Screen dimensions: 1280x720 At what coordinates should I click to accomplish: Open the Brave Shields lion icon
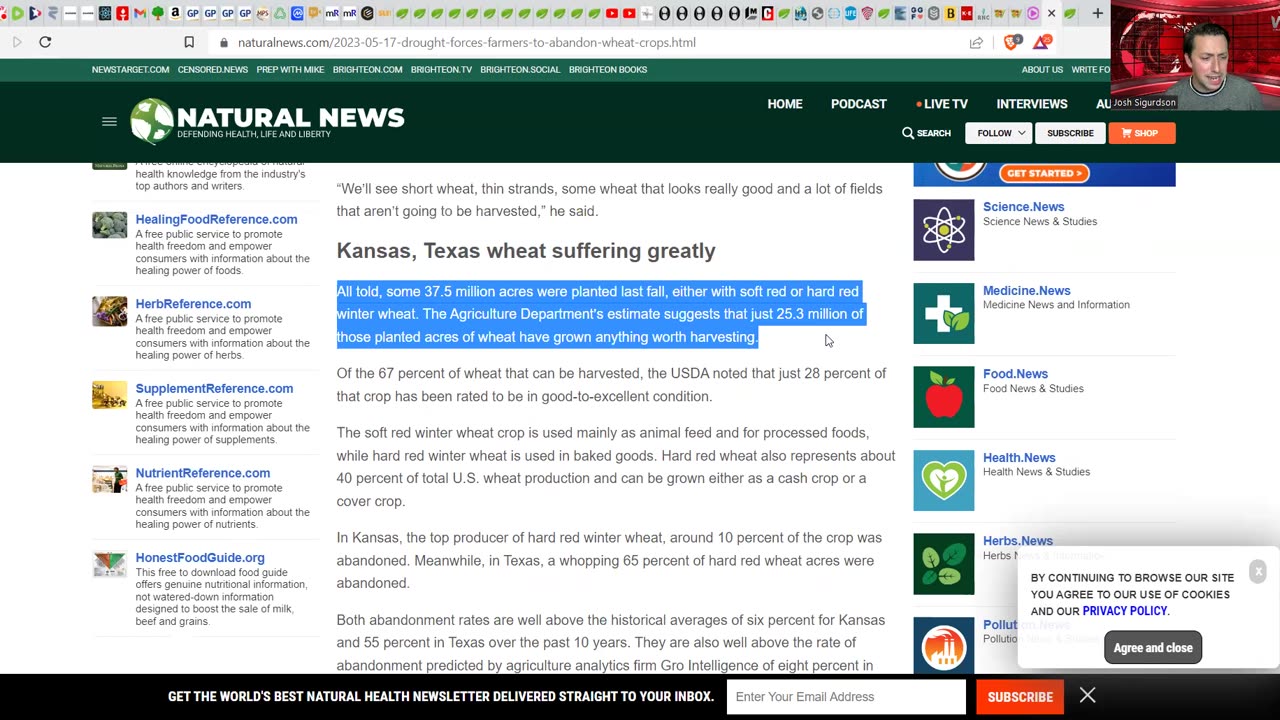tap(1011, 42)
